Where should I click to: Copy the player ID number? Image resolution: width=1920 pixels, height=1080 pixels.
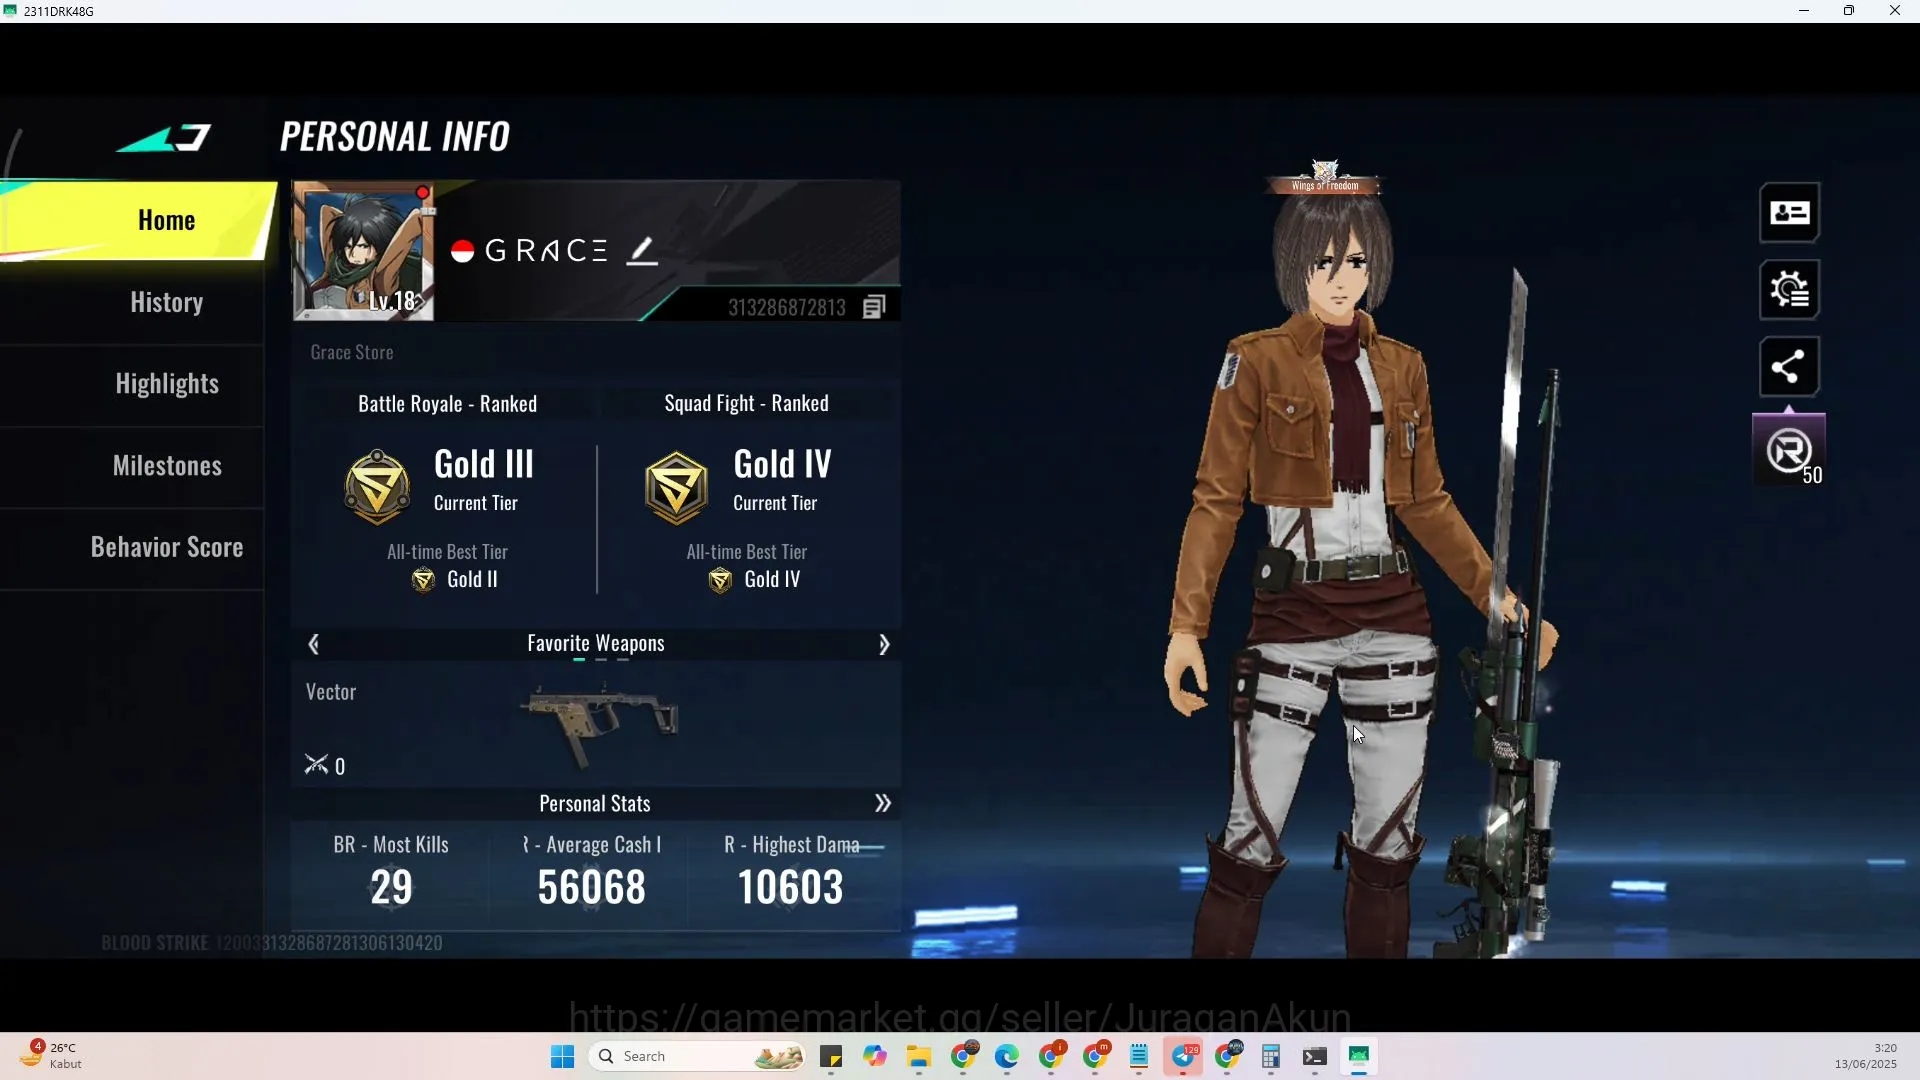click(874, 307)
